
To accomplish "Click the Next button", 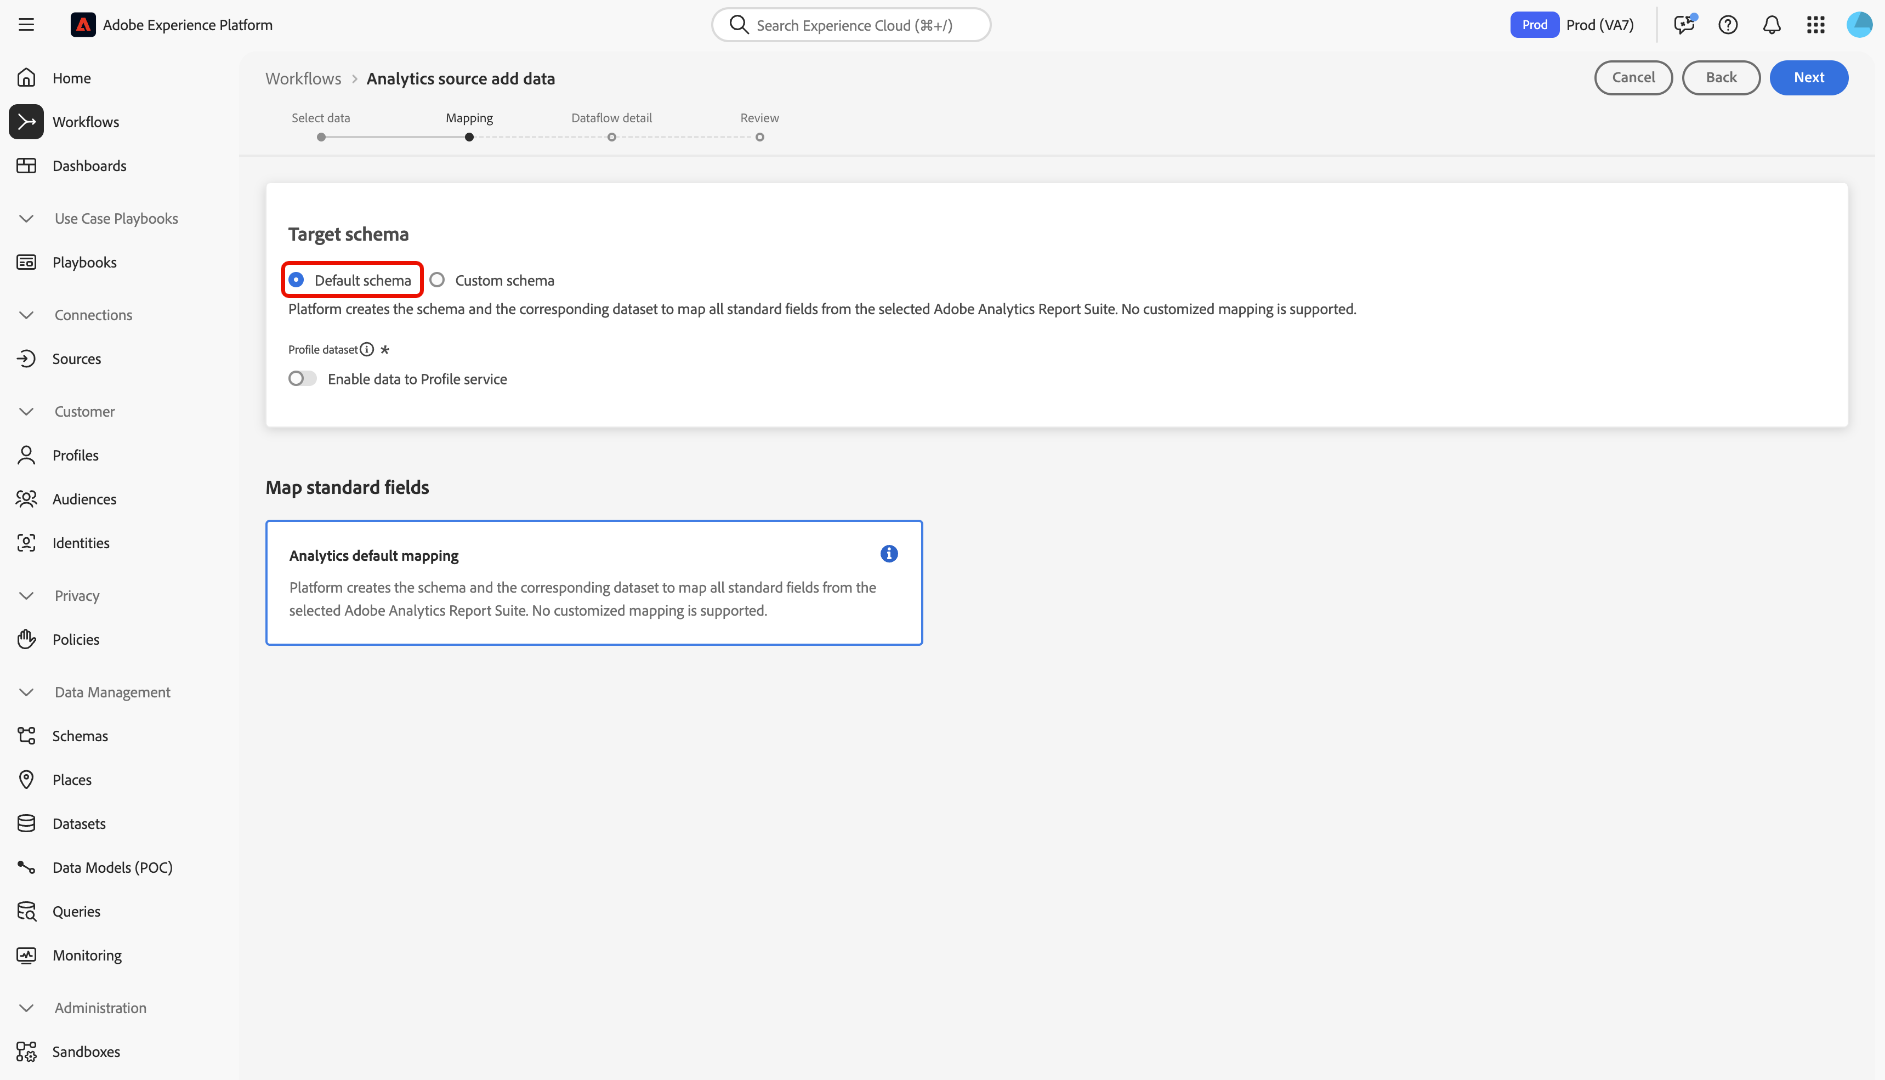I will click(x=1809, y=78).
